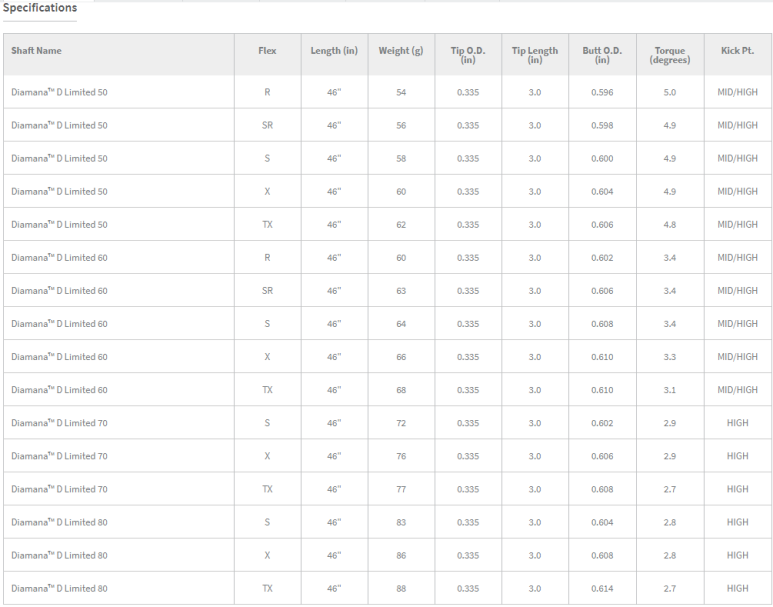This screenshot has height=607, width=773.
Task: Select weight value 76
Action: tap(401, 456)
